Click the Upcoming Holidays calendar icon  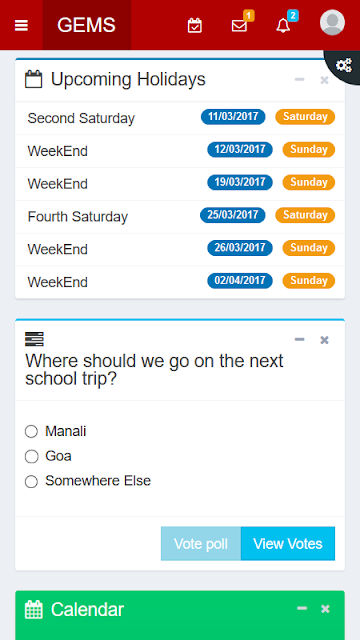[x=33, y=79]
